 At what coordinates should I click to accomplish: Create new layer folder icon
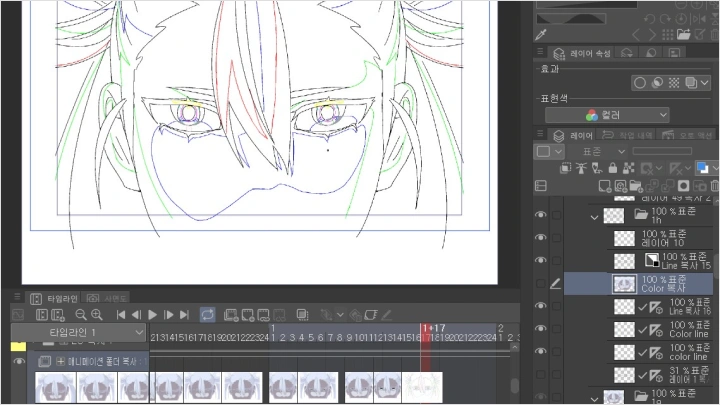636,186
